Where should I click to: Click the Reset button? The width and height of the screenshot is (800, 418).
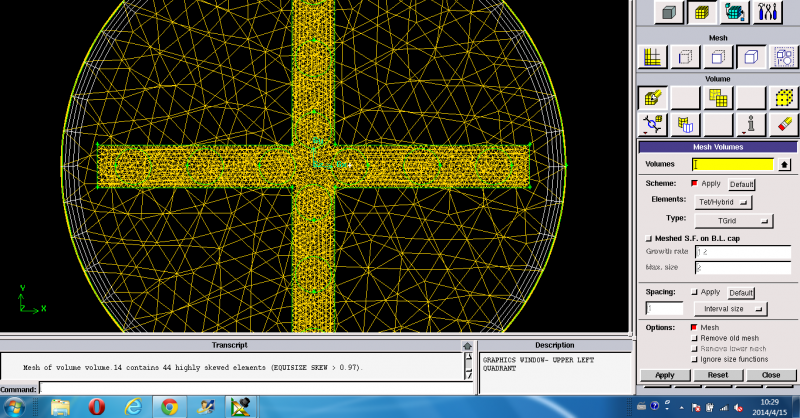(x=717, y=375)
